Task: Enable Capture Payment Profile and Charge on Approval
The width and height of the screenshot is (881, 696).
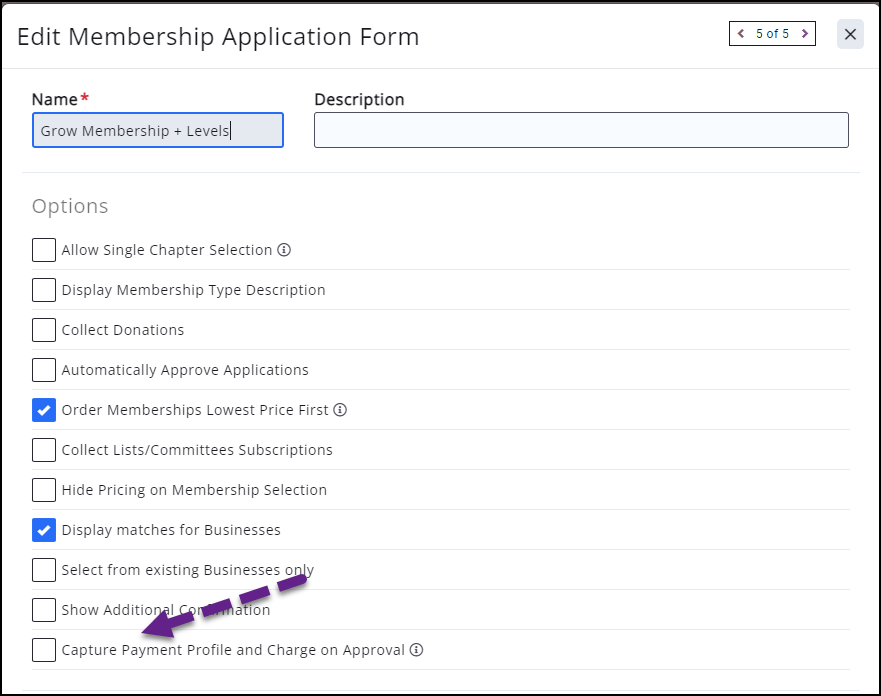Action: (x=44, y=650)
